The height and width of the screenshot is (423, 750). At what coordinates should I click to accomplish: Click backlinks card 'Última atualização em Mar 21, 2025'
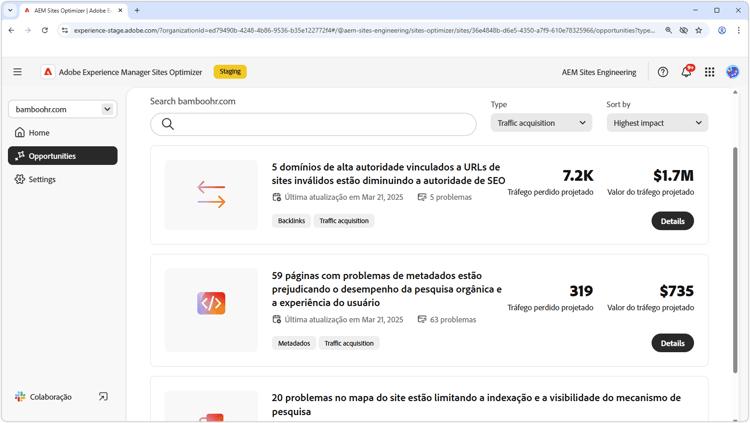[338, 197]
